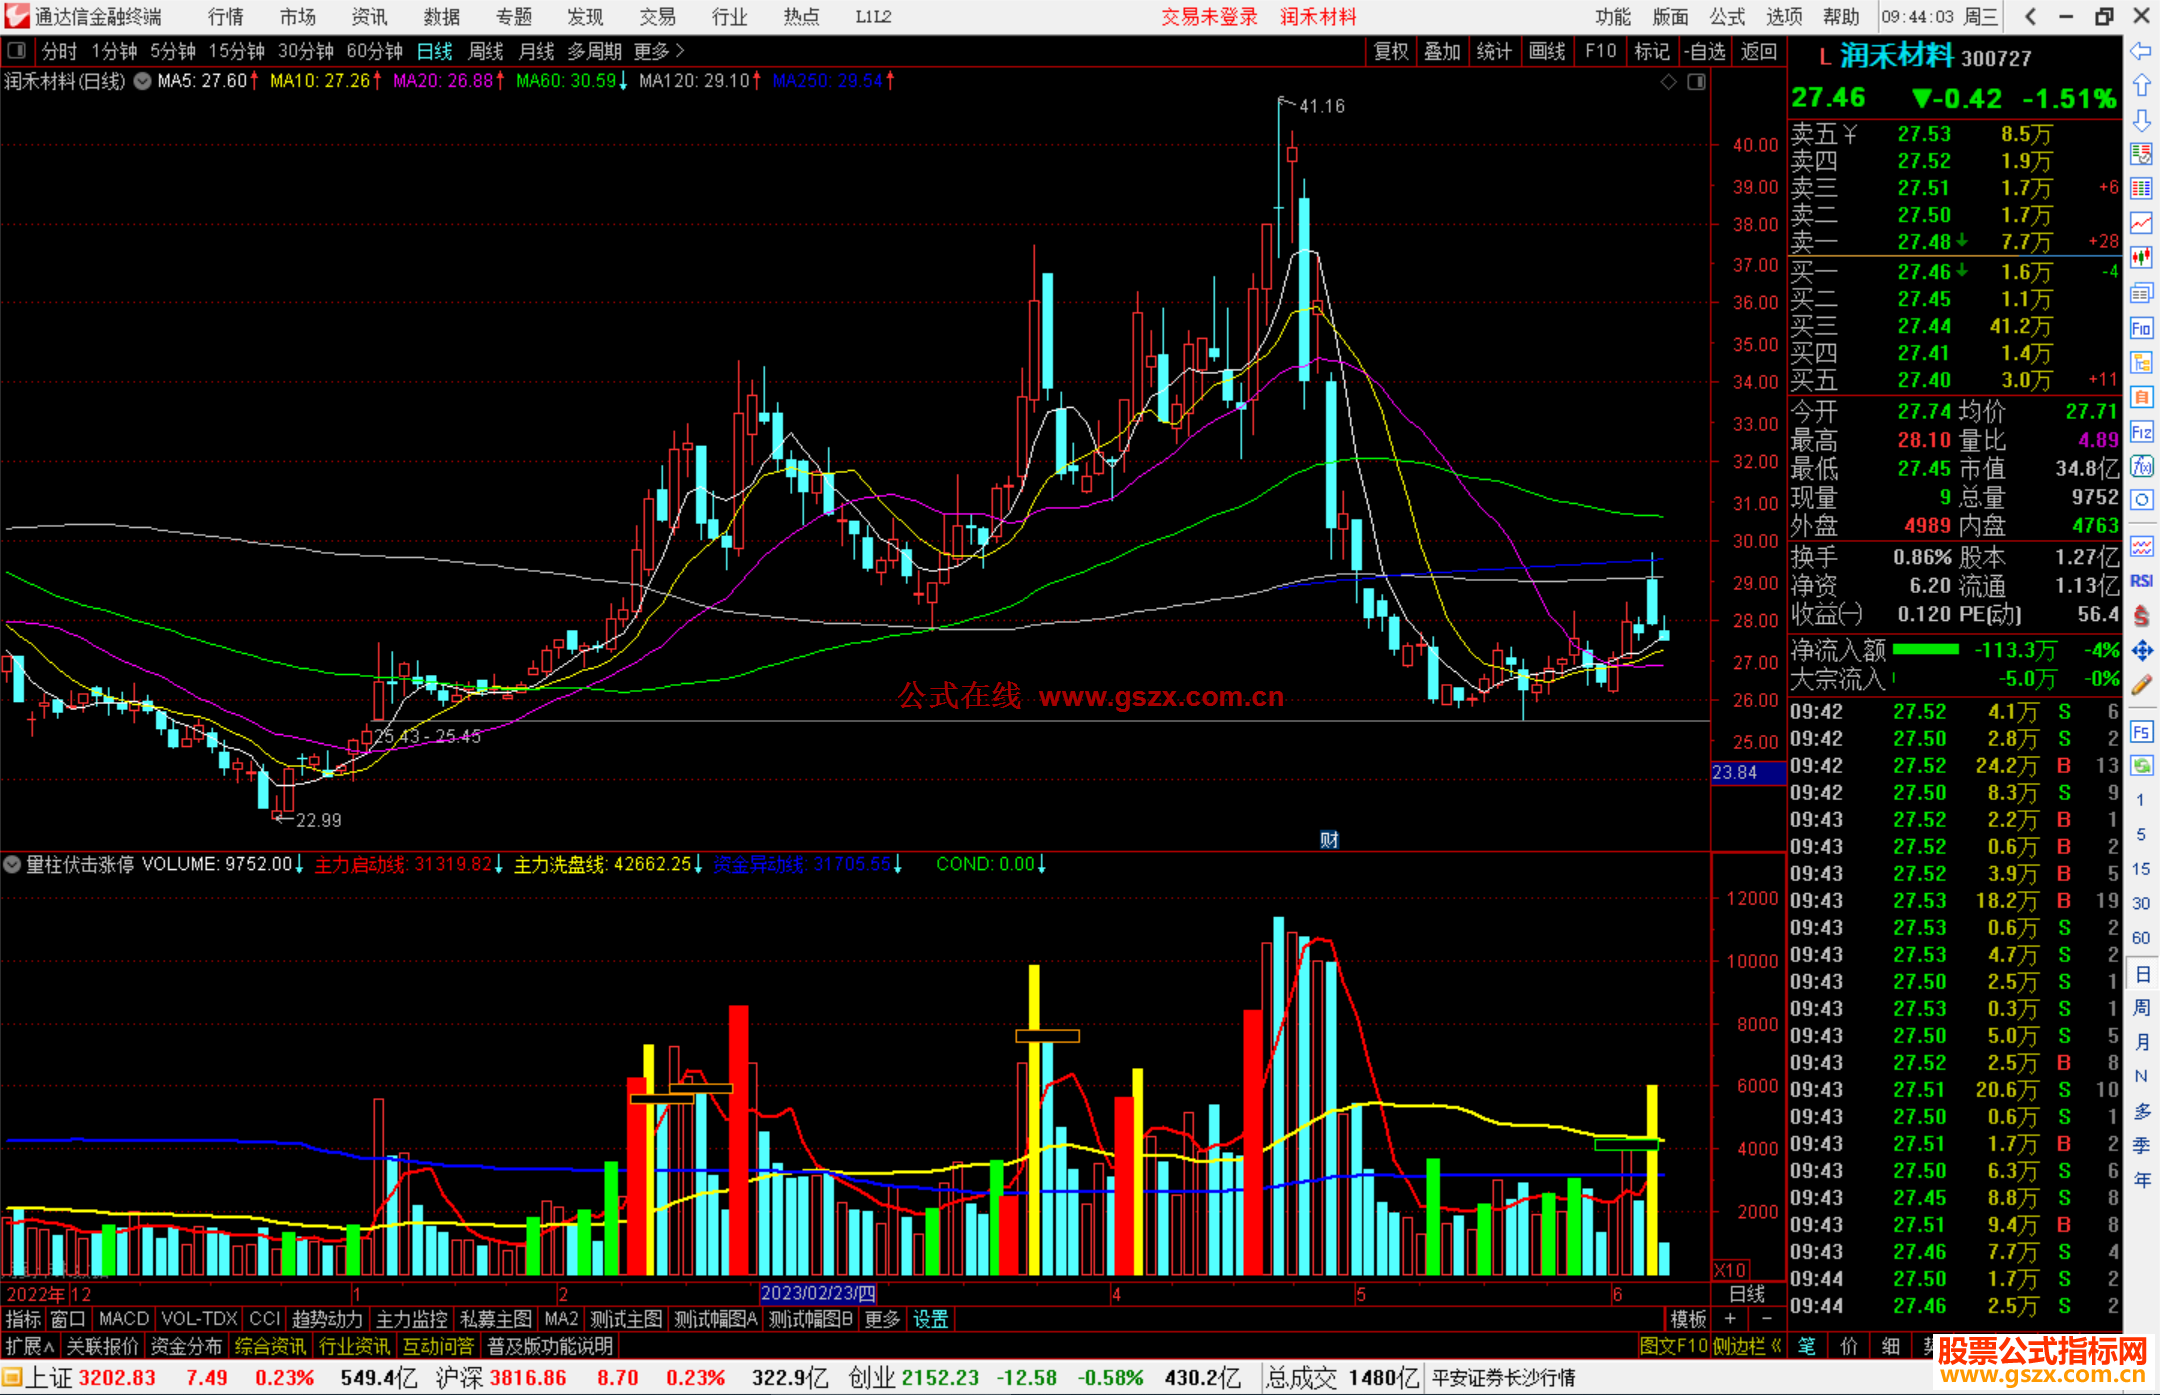Open the 行情 menu

click(x=225, y=16)
